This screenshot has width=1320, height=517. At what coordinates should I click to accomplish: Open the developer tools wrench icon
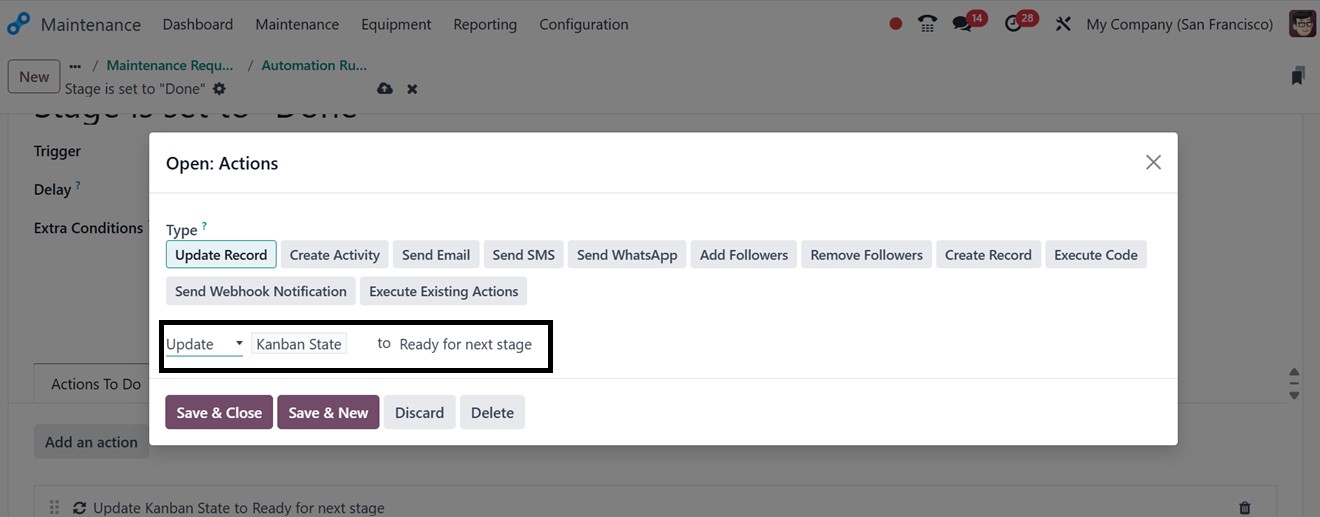(1063, 24)
